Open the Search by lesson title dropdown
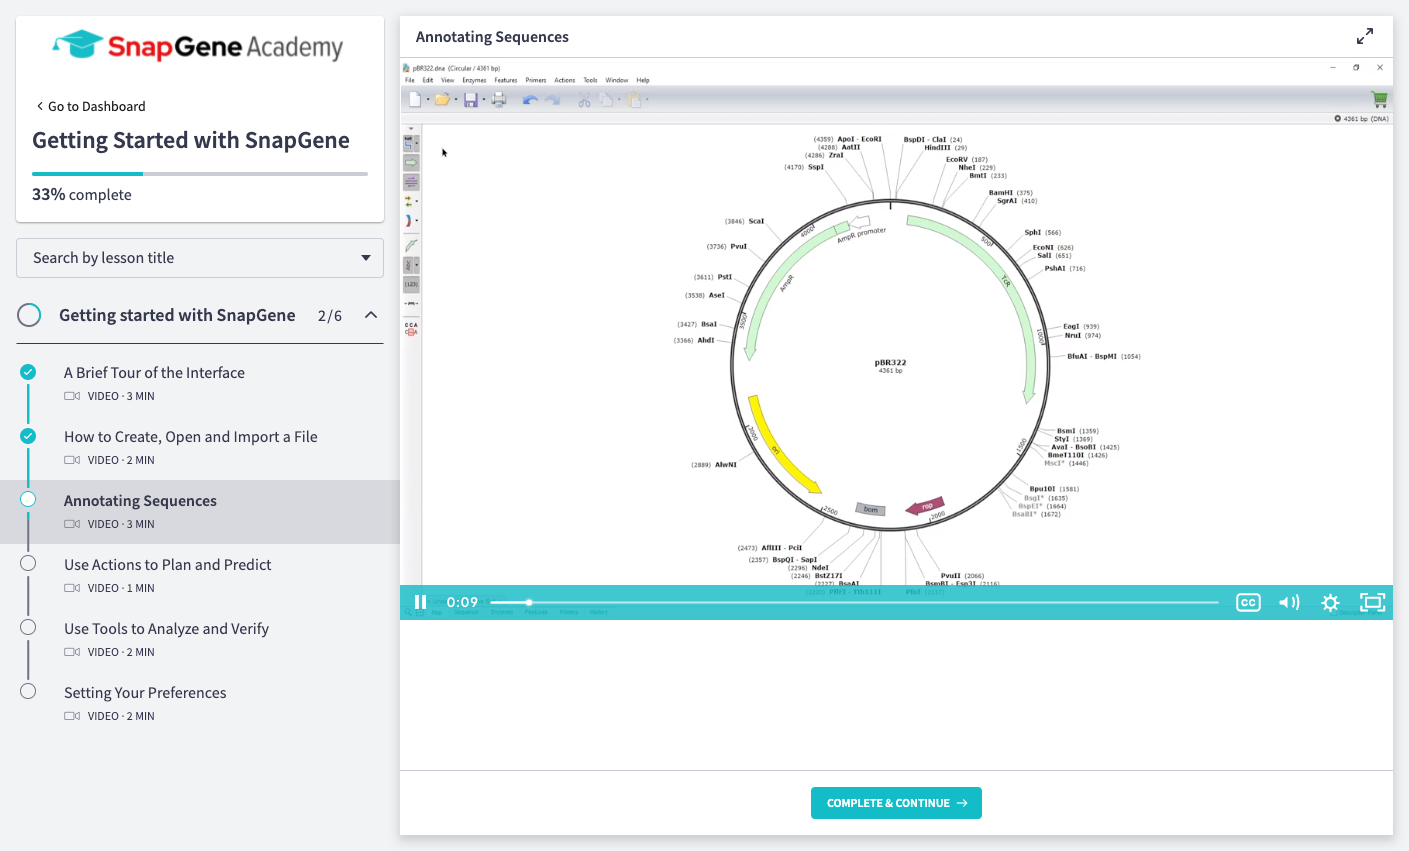Viewport: 1409px width, 851px height. [x=199, y=257]
